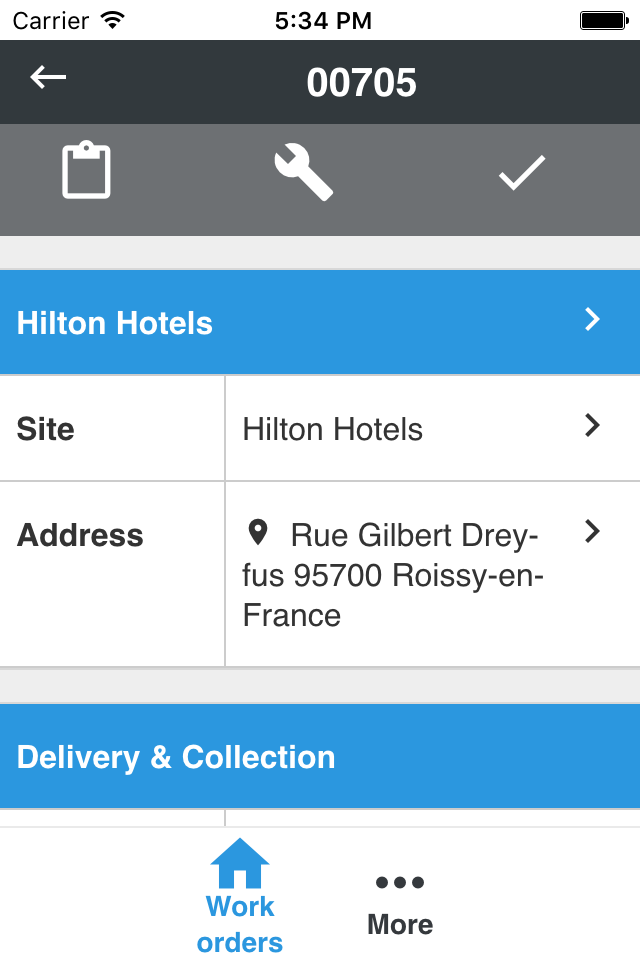Open the Hilton Hotels customer header
640x960 pixels.
(x=320, y=322)
